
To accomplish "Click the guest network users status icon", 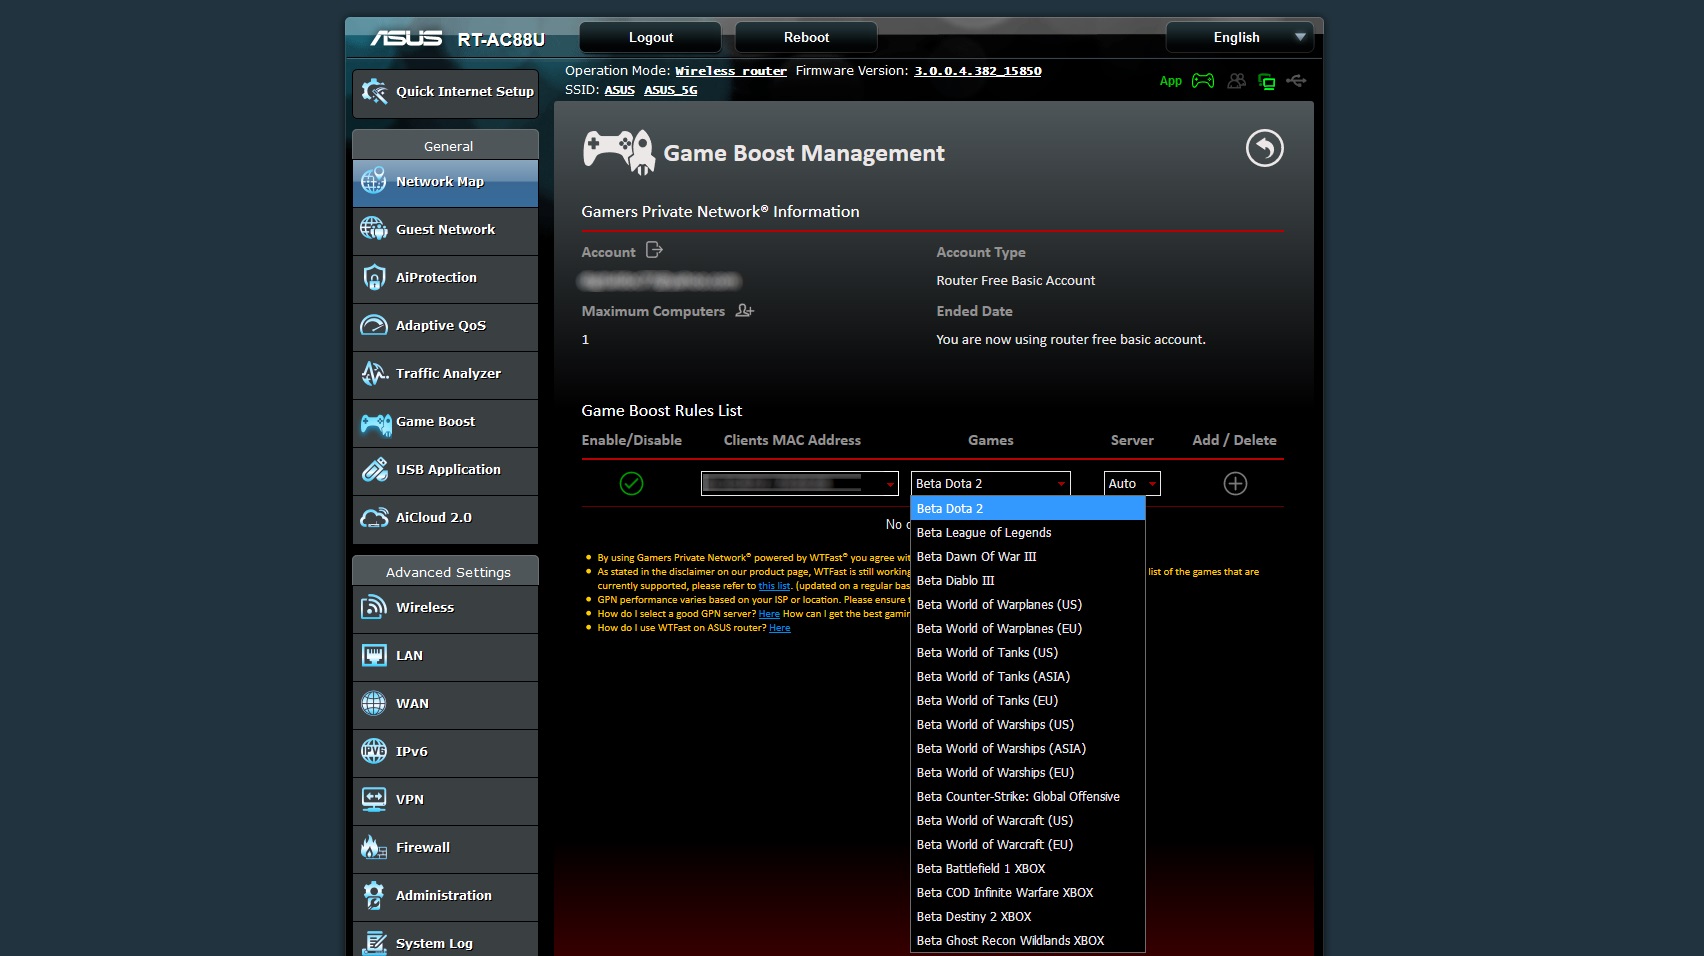I will 1237,81.
